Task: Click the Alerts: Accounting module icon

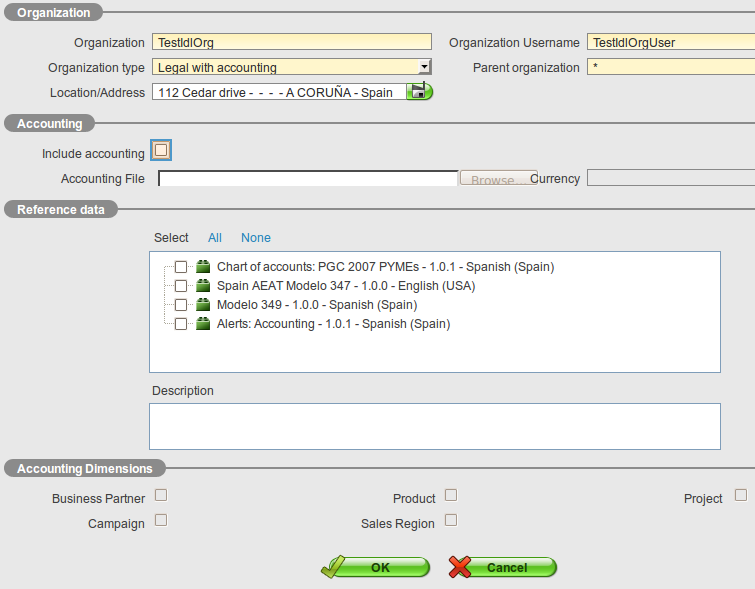Action: (x=204, y=324)
